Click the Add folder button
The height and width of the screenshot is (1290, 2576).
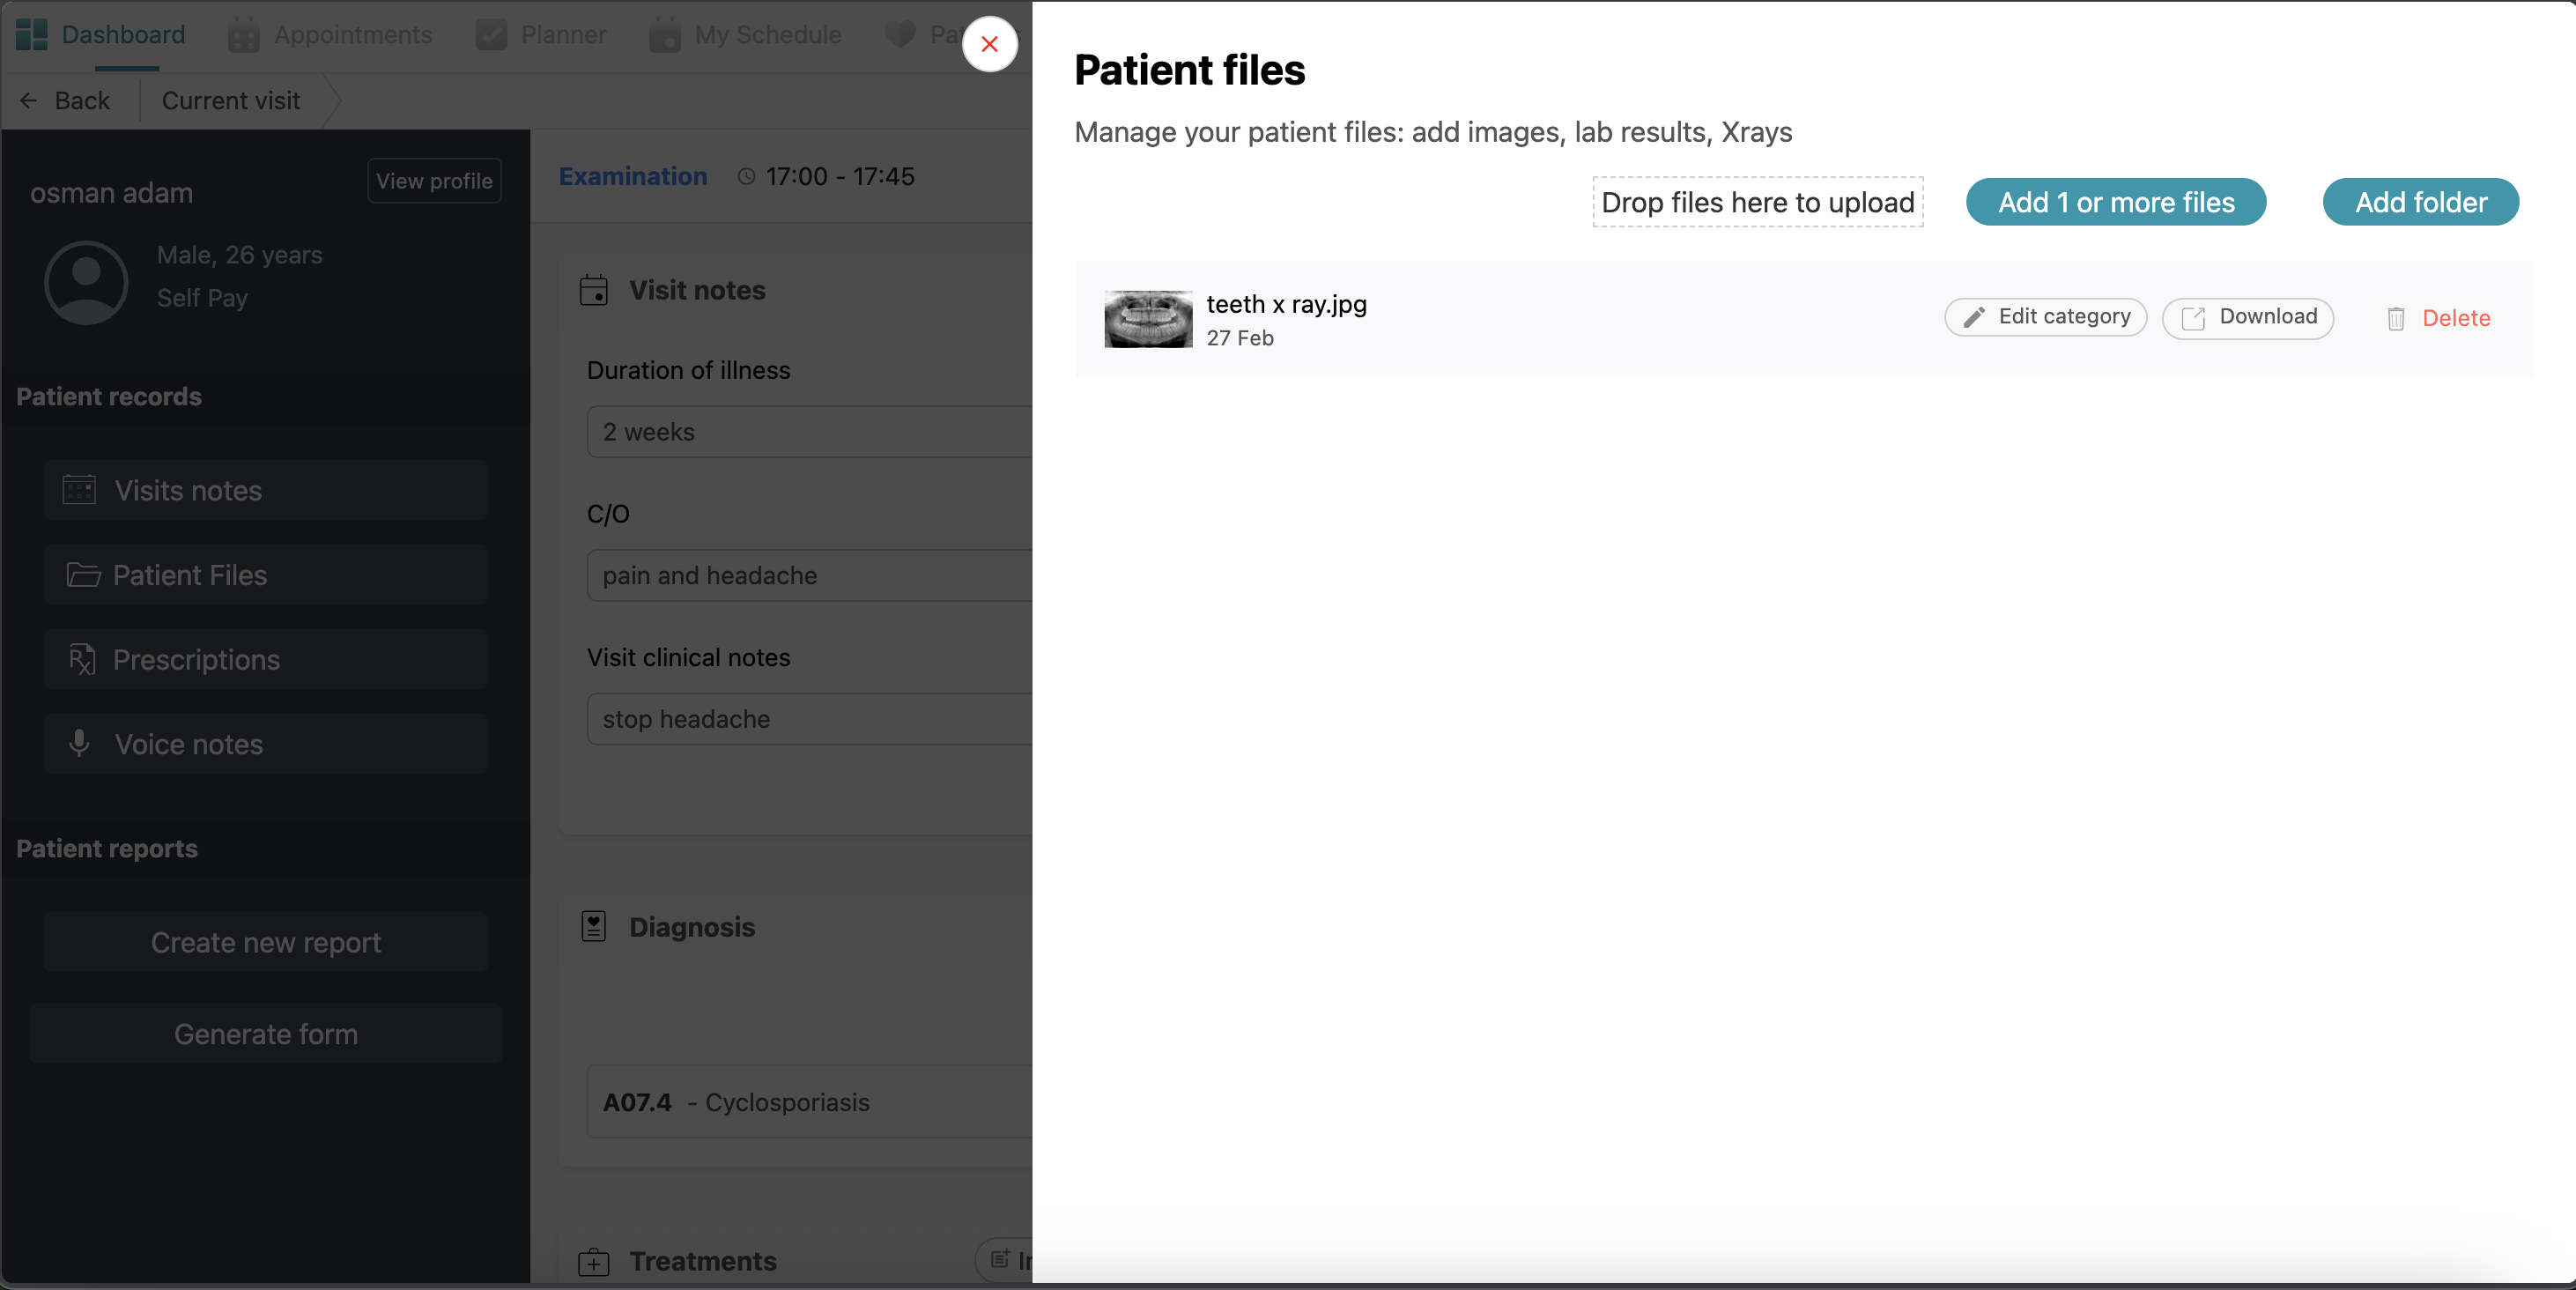(x=2420, y=202)
